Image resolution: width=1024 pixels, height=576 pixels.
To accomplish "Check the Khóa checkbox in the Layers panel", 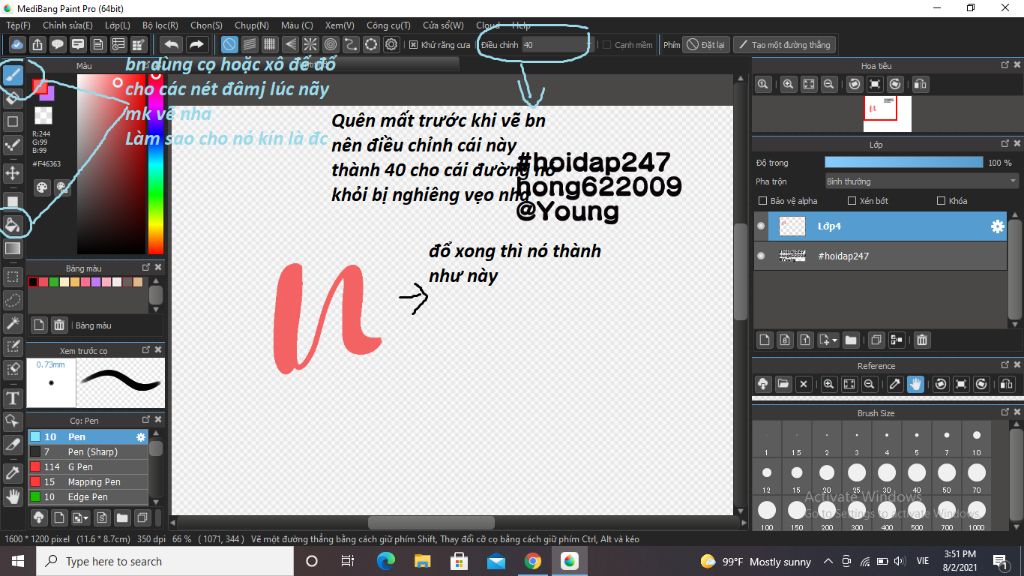I will [940, 201].
